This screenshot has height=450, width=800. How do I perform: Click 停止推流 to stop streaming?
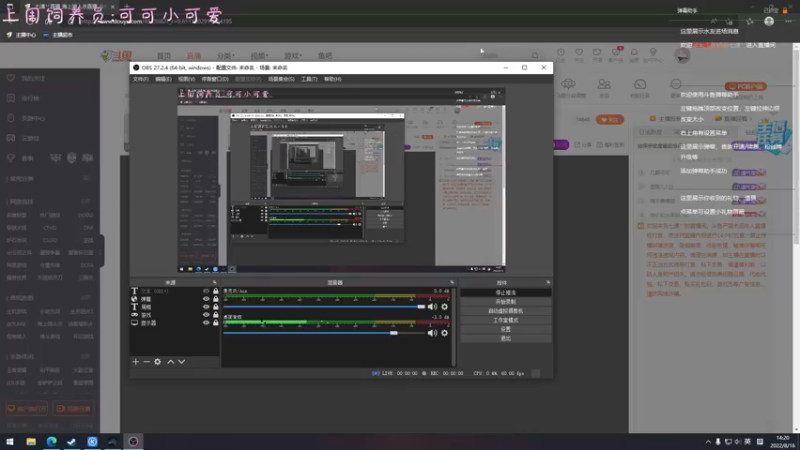pyautogui.click(x=506, y=292)
